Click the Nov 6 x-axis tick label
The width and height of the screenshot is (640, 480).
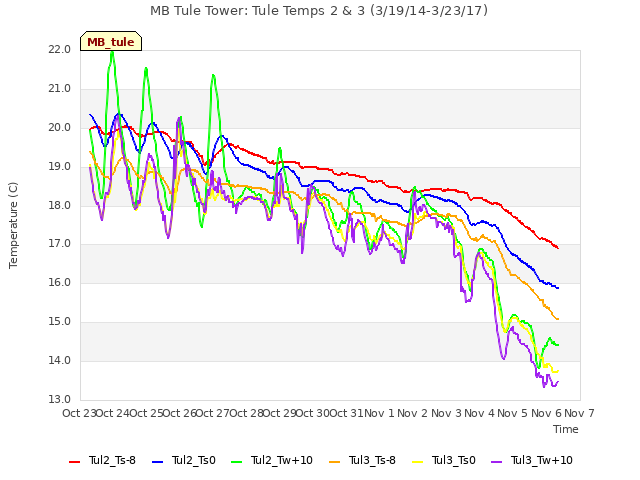[x=546, y=413]
